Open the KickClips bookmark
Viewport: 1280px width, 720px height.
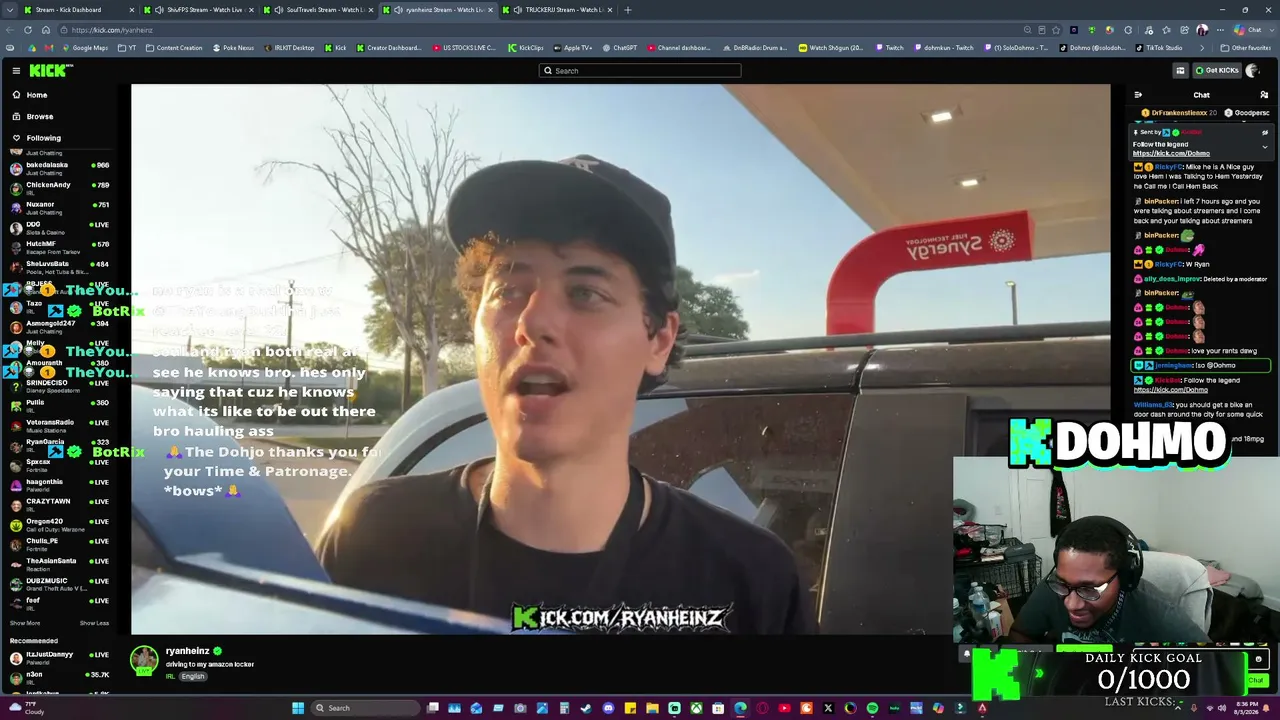click(x=525, y=48)
